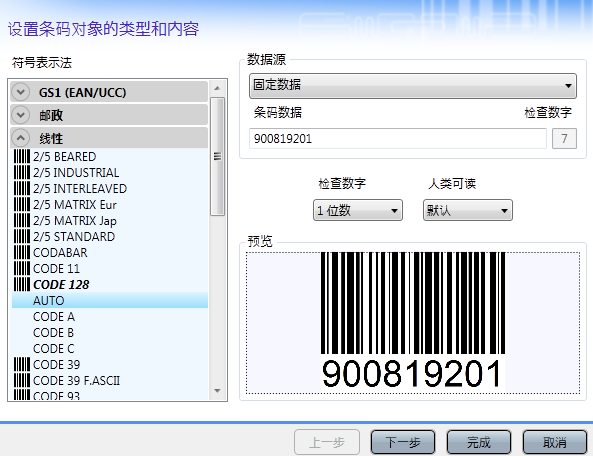Choose the CODE 39 F.ASCII barcode icon
The width and height of the screenshot is (593, 456).
coord(22,380)
